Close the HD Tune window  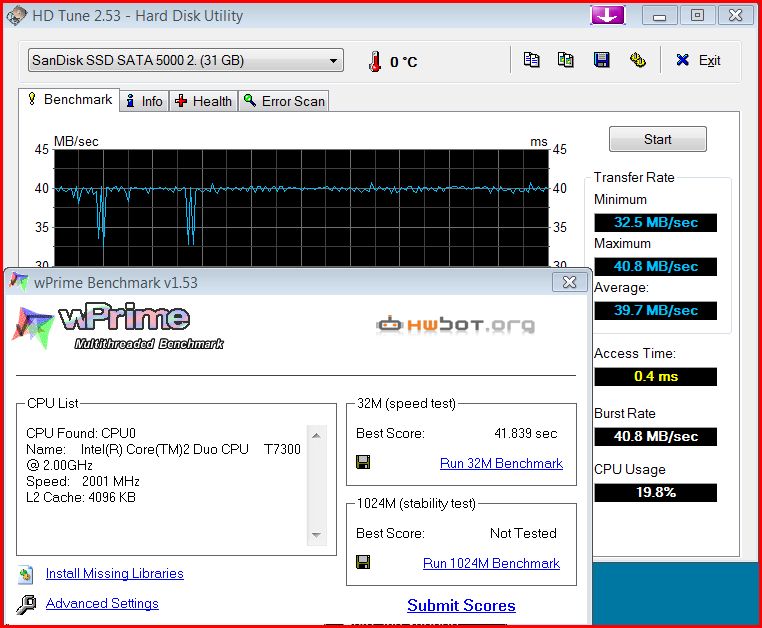coord(735,16)
